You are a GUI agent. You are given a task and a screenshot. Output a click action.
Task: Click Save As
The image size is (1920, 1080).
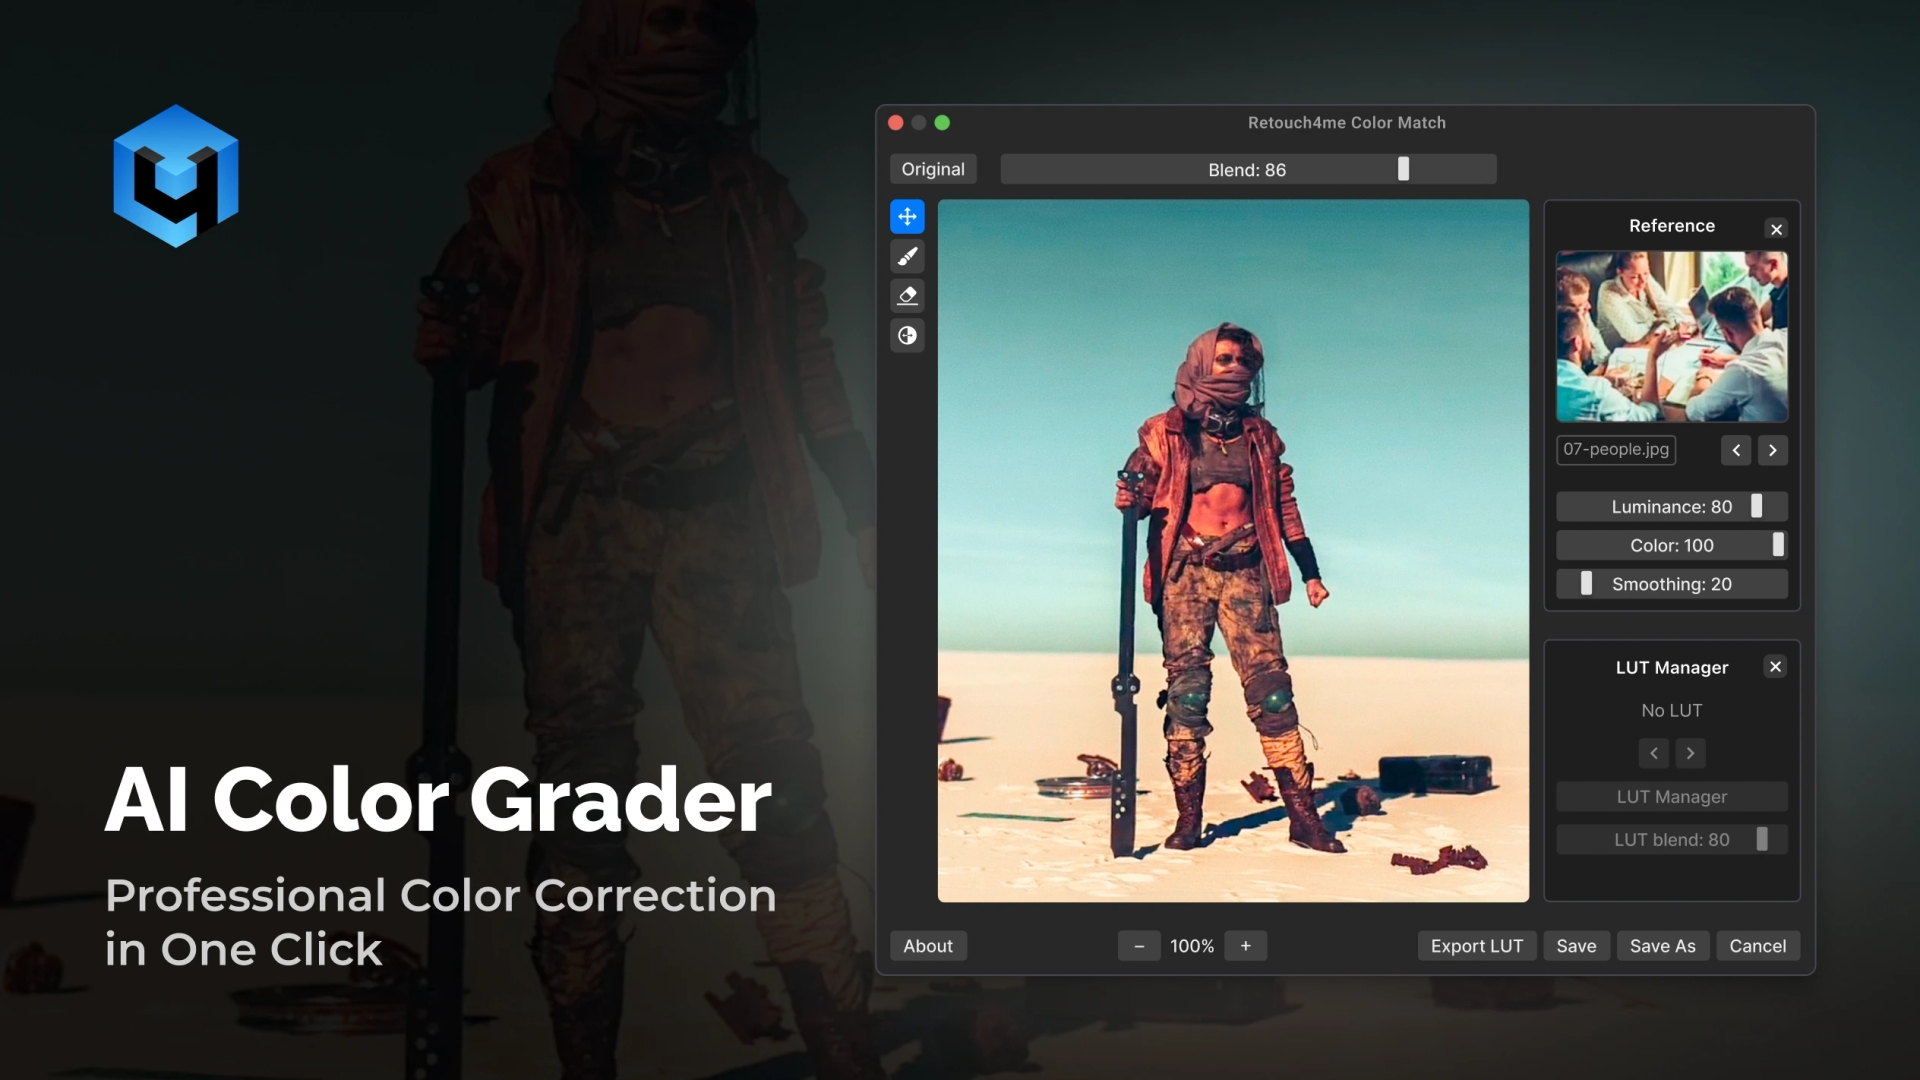point(1662,945)
